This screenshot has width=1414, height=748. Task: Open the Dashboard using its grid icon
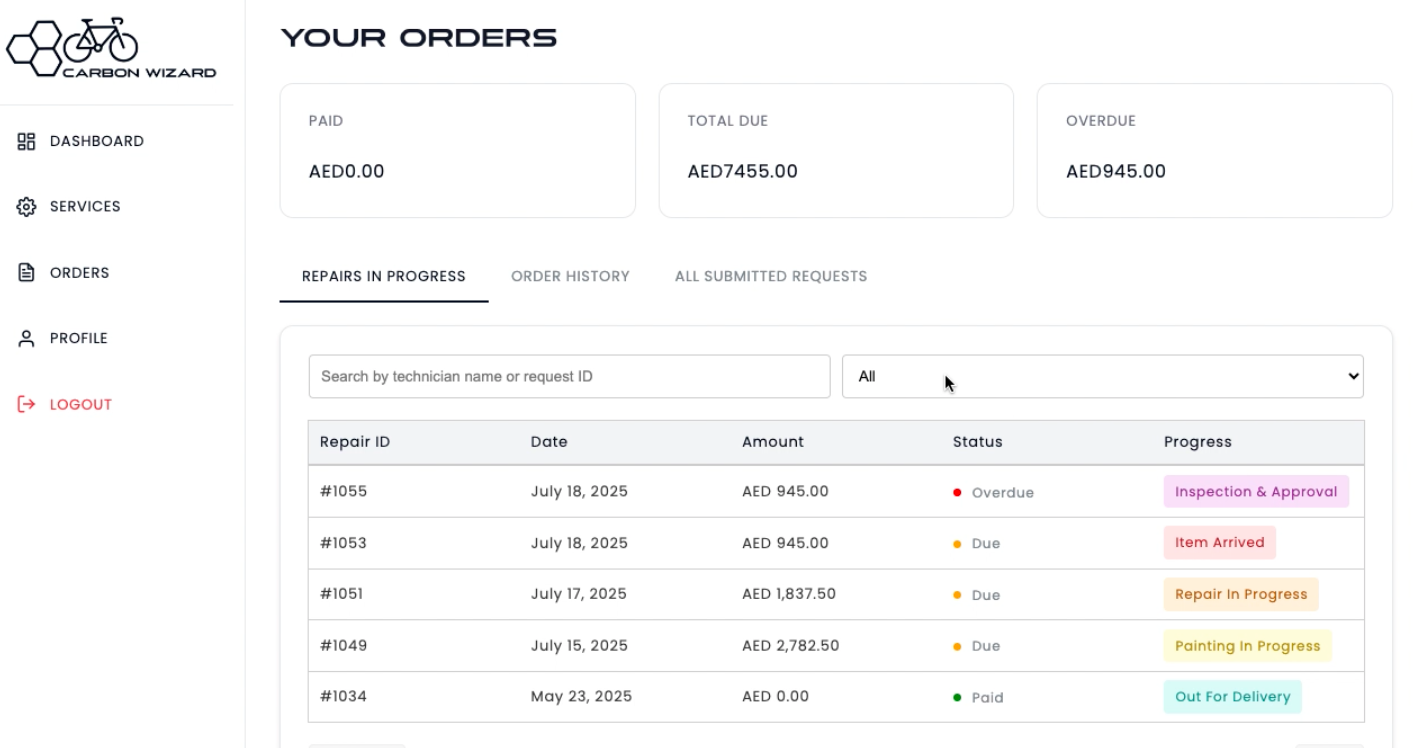[25, 141]
